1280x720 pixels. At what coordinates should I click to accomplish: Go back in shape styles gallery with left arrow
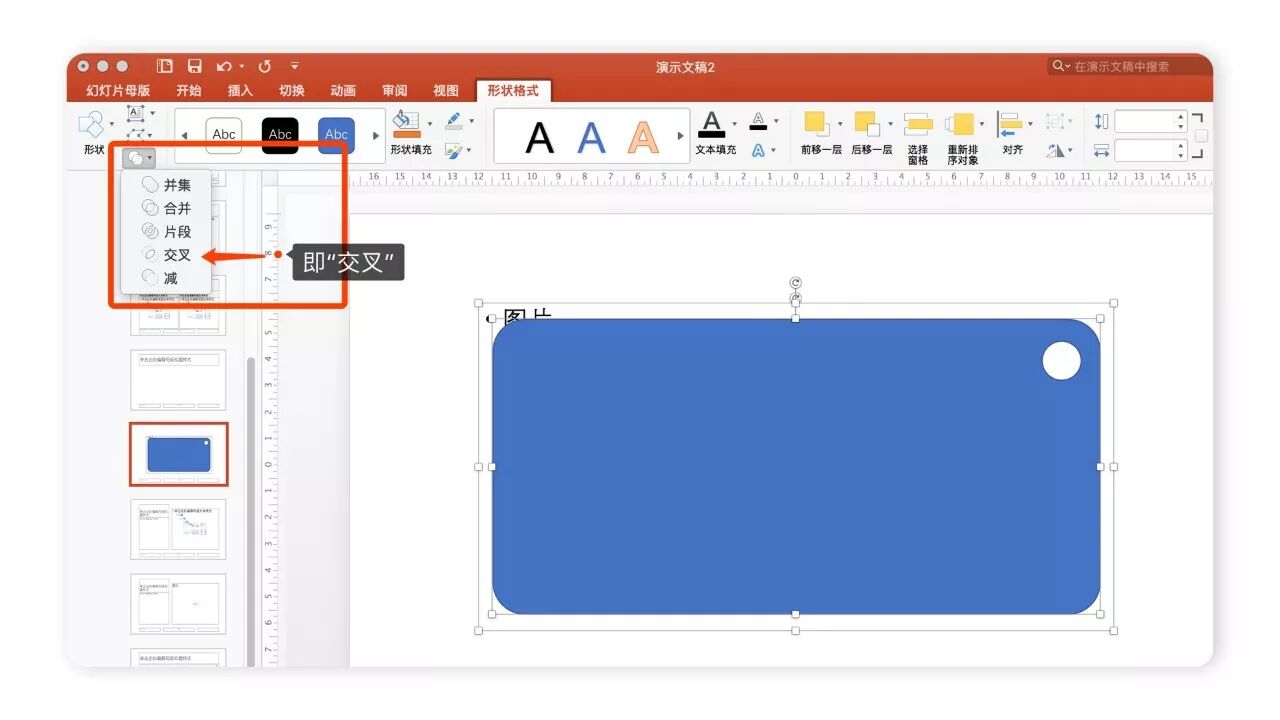[x=184, y=135]
